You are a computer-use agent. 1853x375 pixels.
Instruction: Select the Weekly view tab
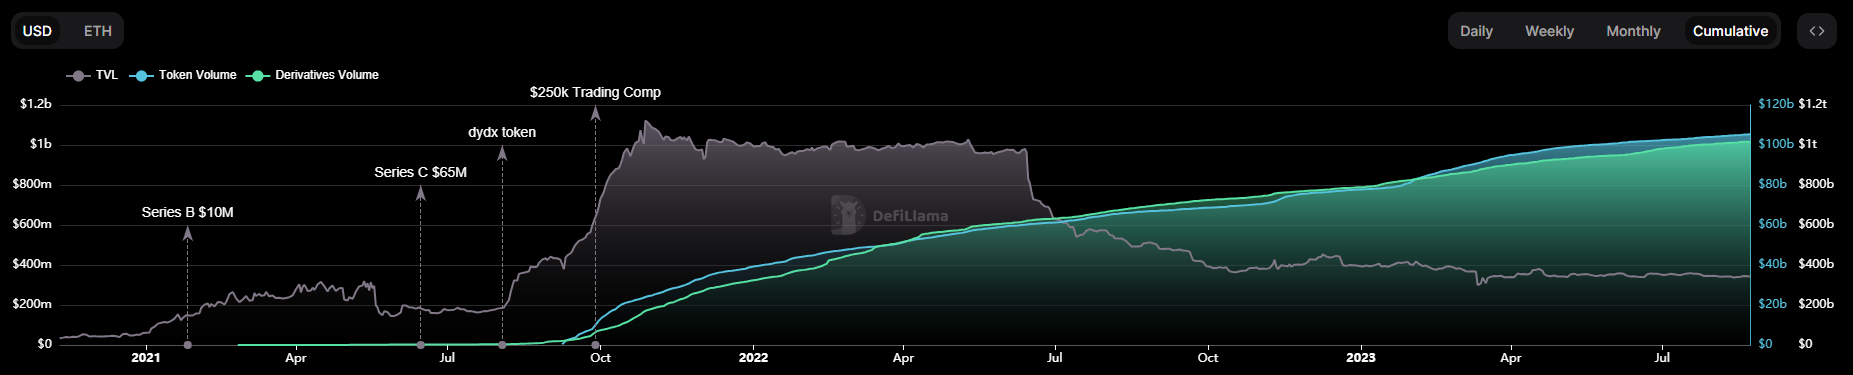pos(1549,31)
